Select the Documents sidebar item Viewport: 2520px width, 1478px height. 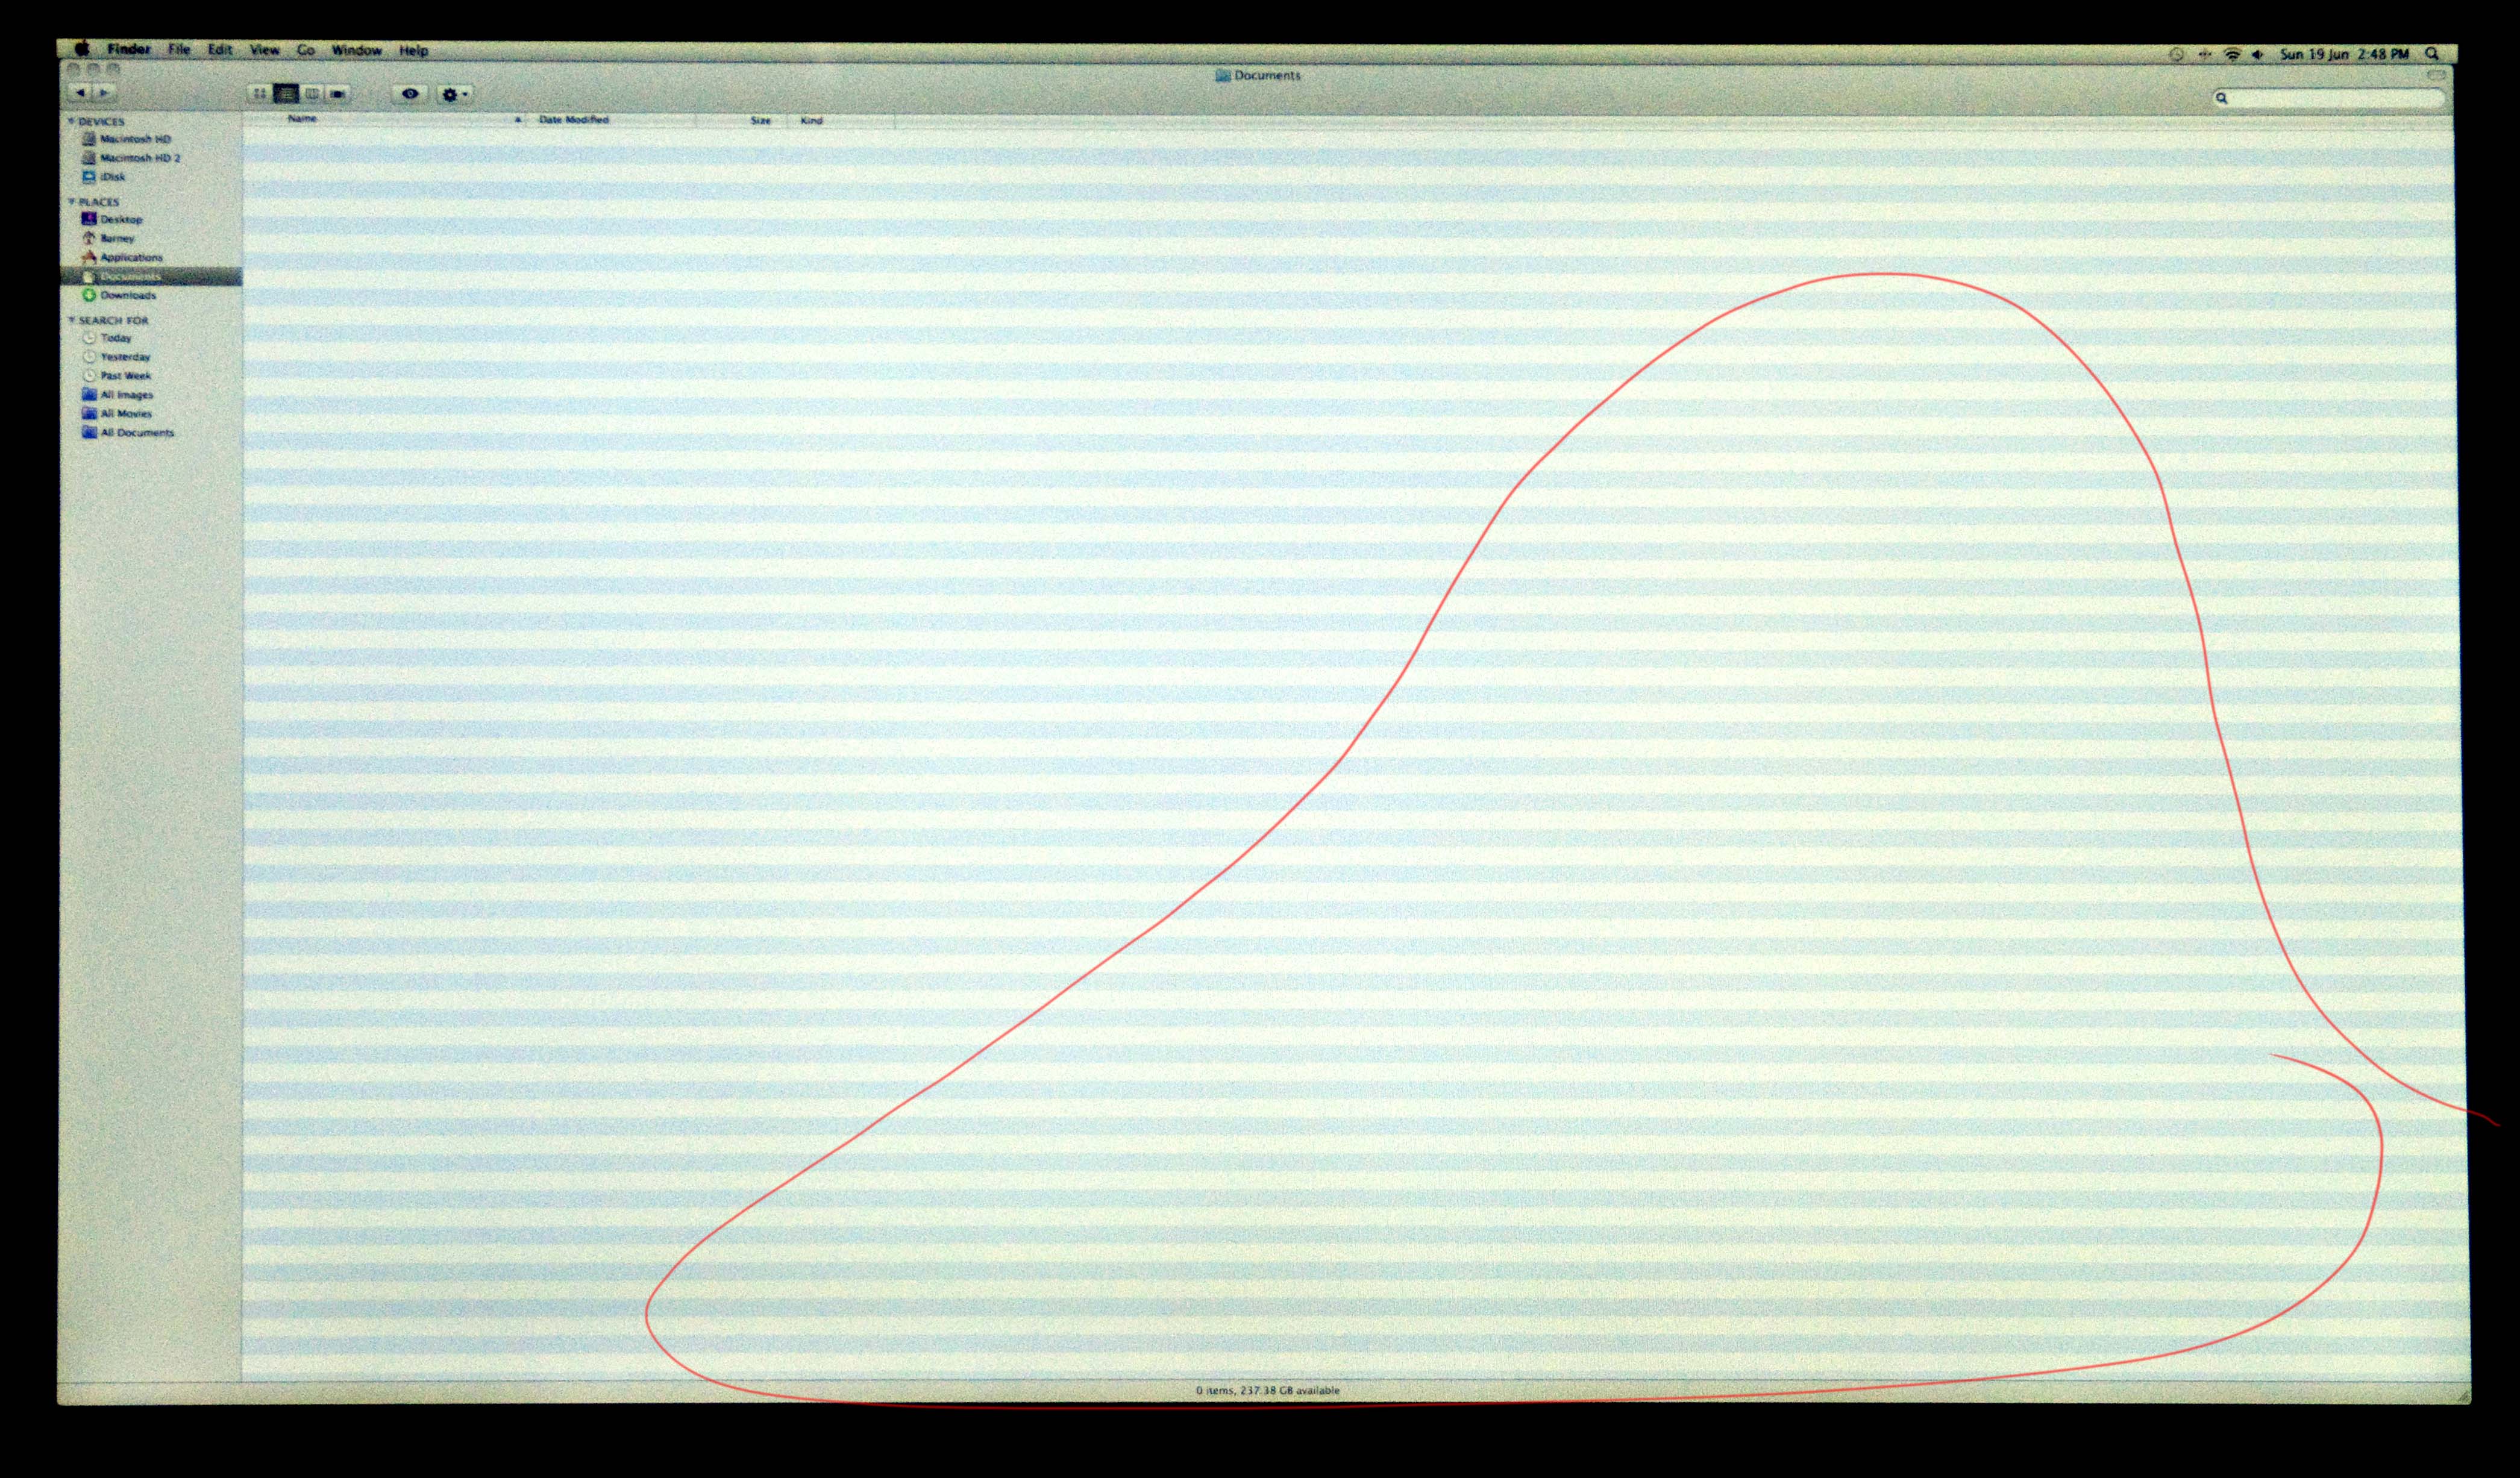click(x=150, y=276)
